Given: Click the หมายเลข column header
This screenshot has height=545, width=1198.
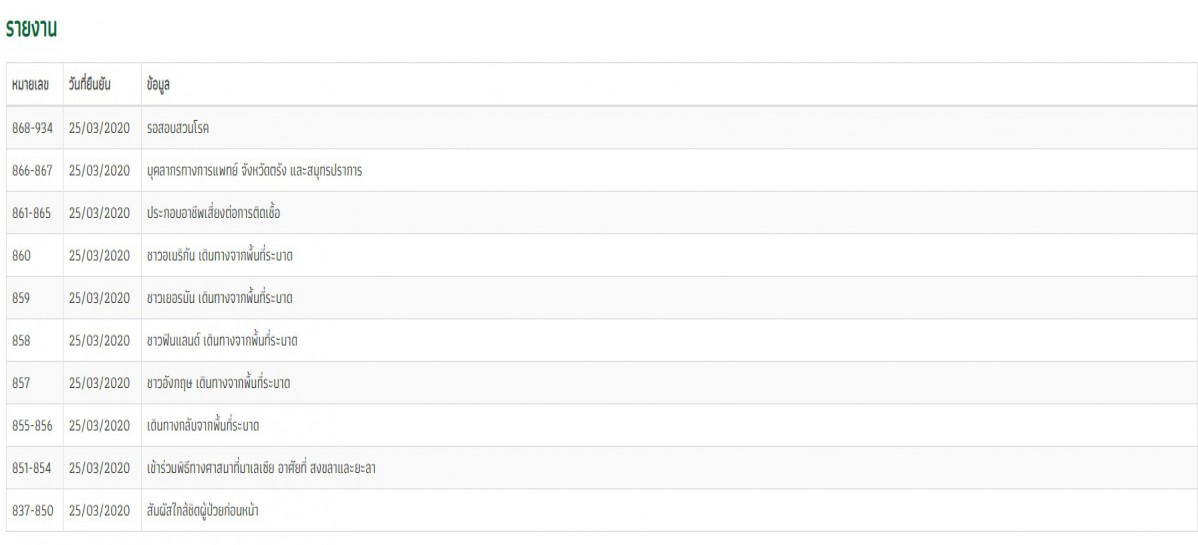Looking at the screenshot, I should point(31,85).
